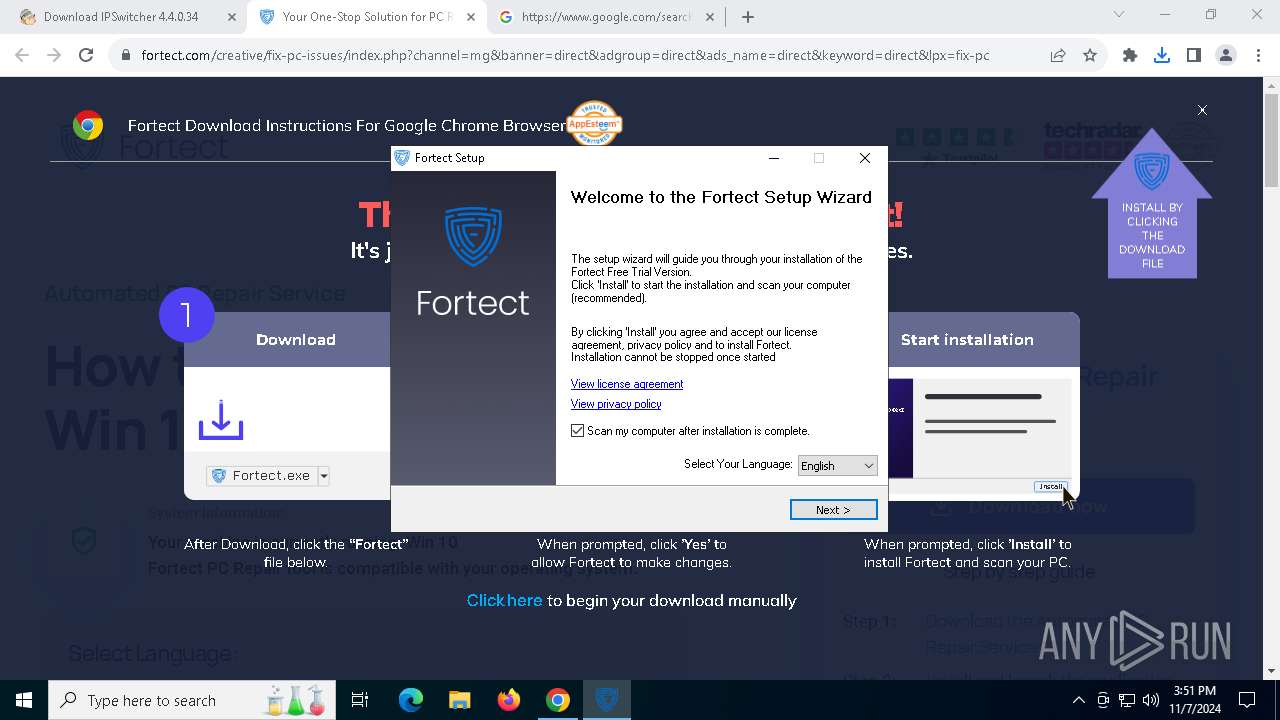Click Chrome icon on taskbar
The width and height of the screenshot is (1280, 720).
click(x=558, y=700)
